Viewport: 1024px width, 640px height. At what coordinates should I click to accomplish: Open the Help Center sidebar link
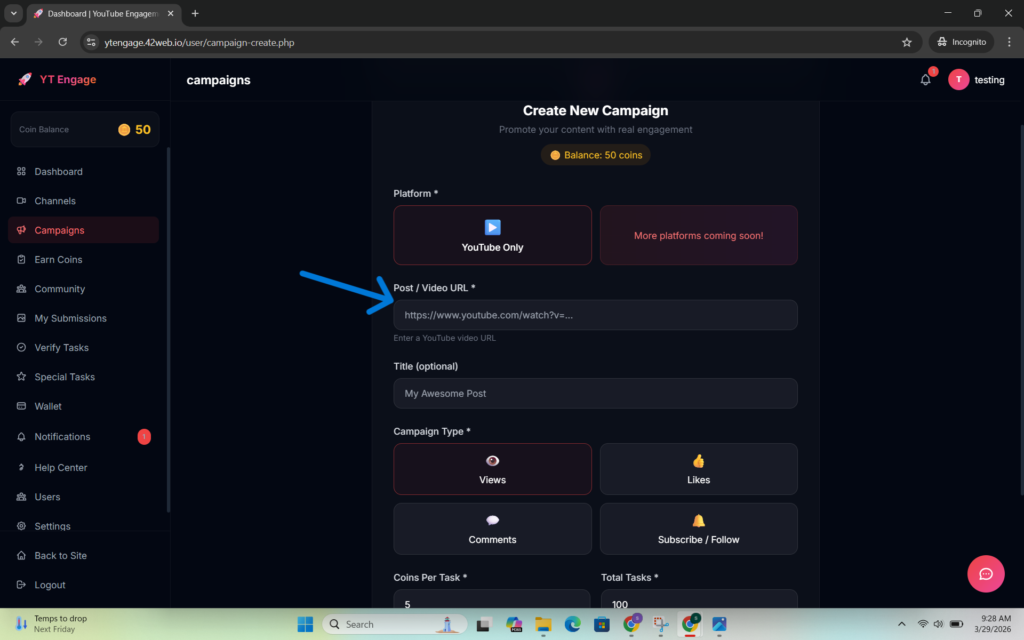tap(60, 467)
